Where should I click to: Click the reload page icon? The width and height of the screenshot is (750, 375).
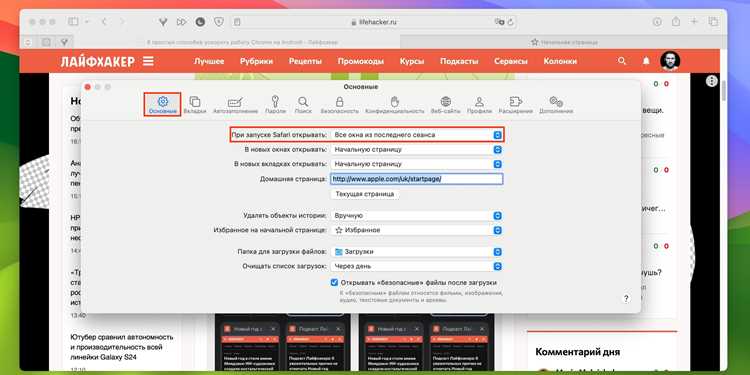(511, 22)
